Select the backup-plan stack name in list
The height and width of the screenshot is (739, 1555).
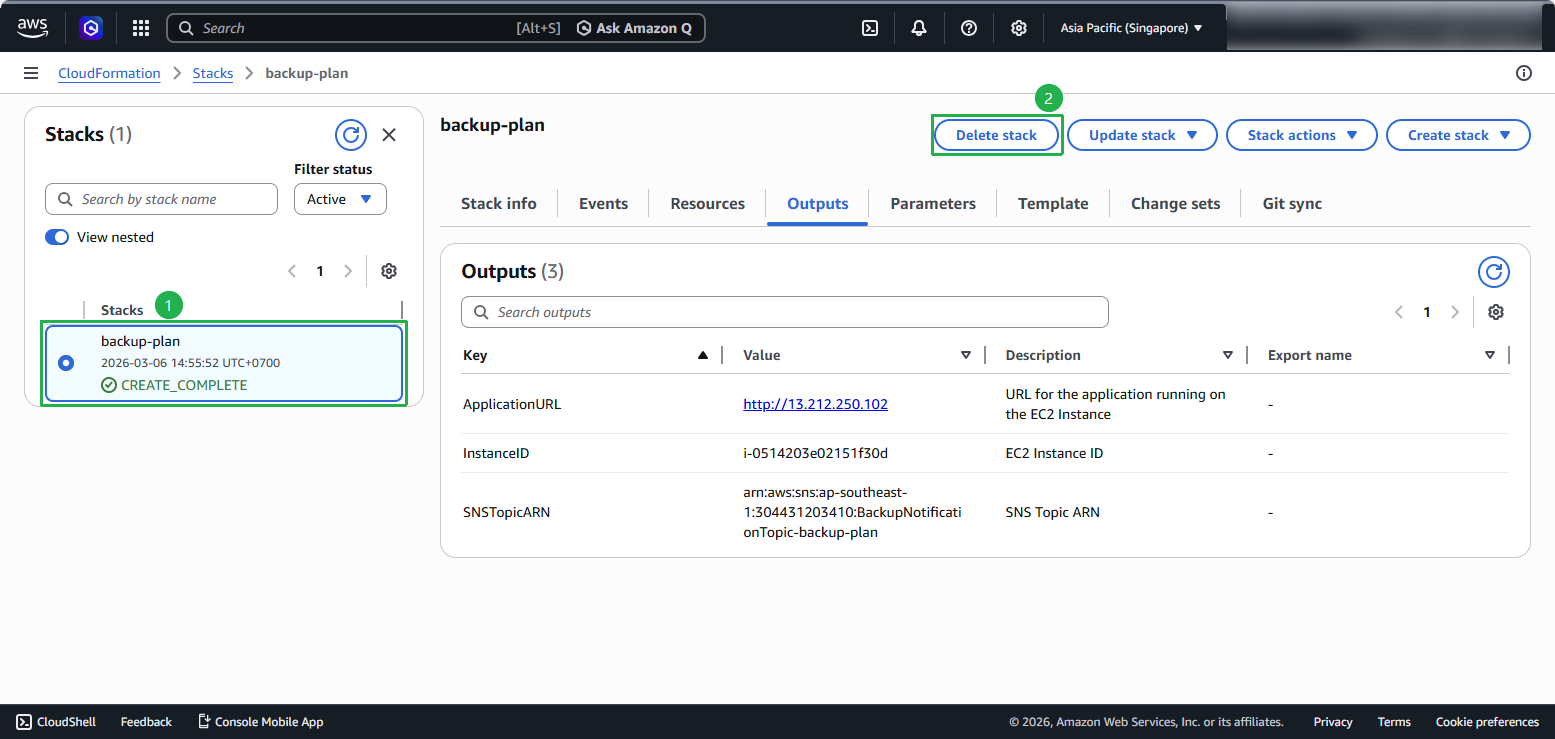[140, 341]
